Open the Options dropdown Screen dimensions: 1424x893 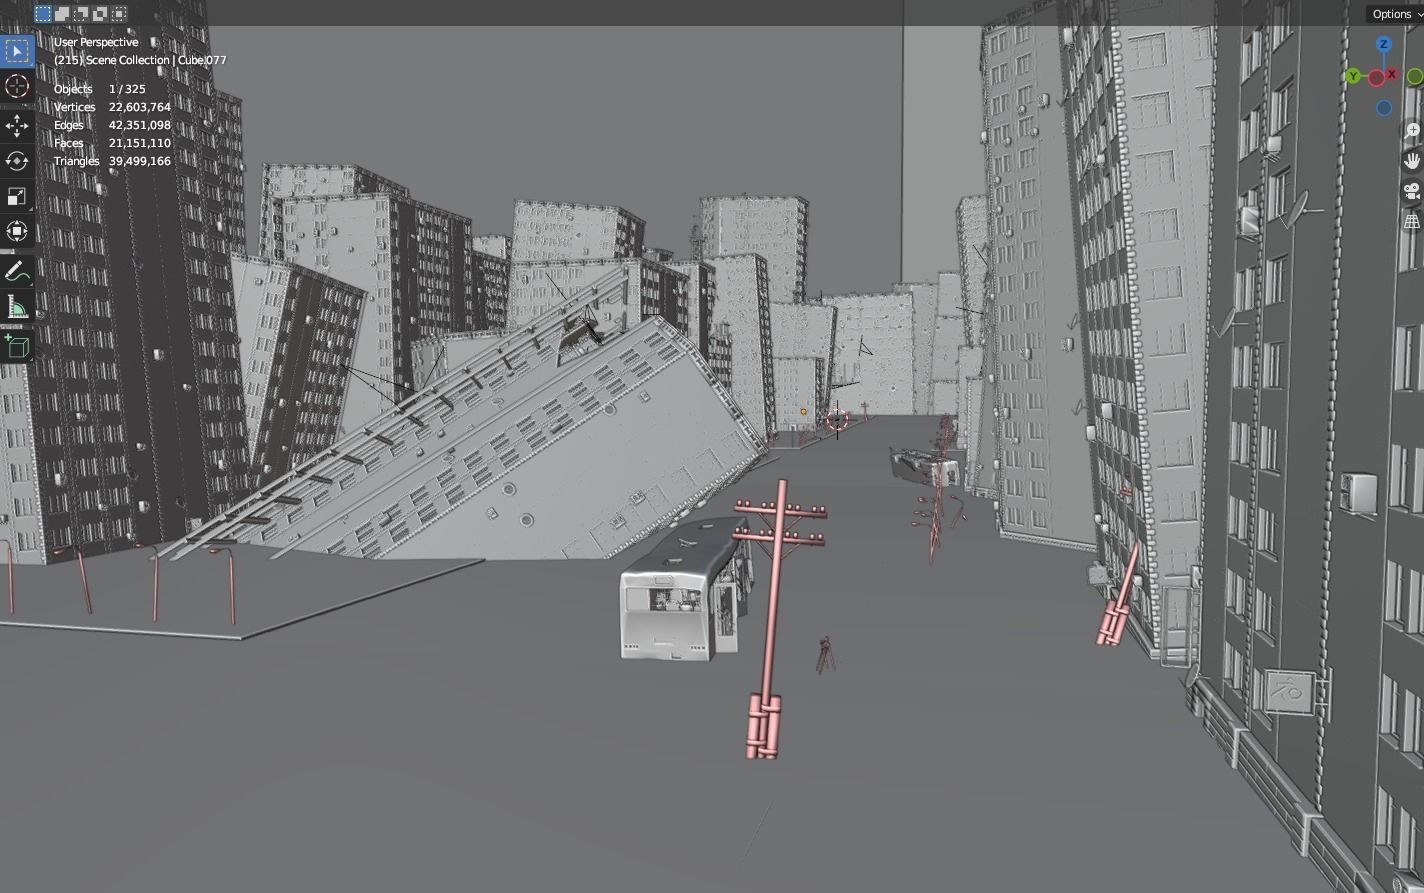(1396, 13)
